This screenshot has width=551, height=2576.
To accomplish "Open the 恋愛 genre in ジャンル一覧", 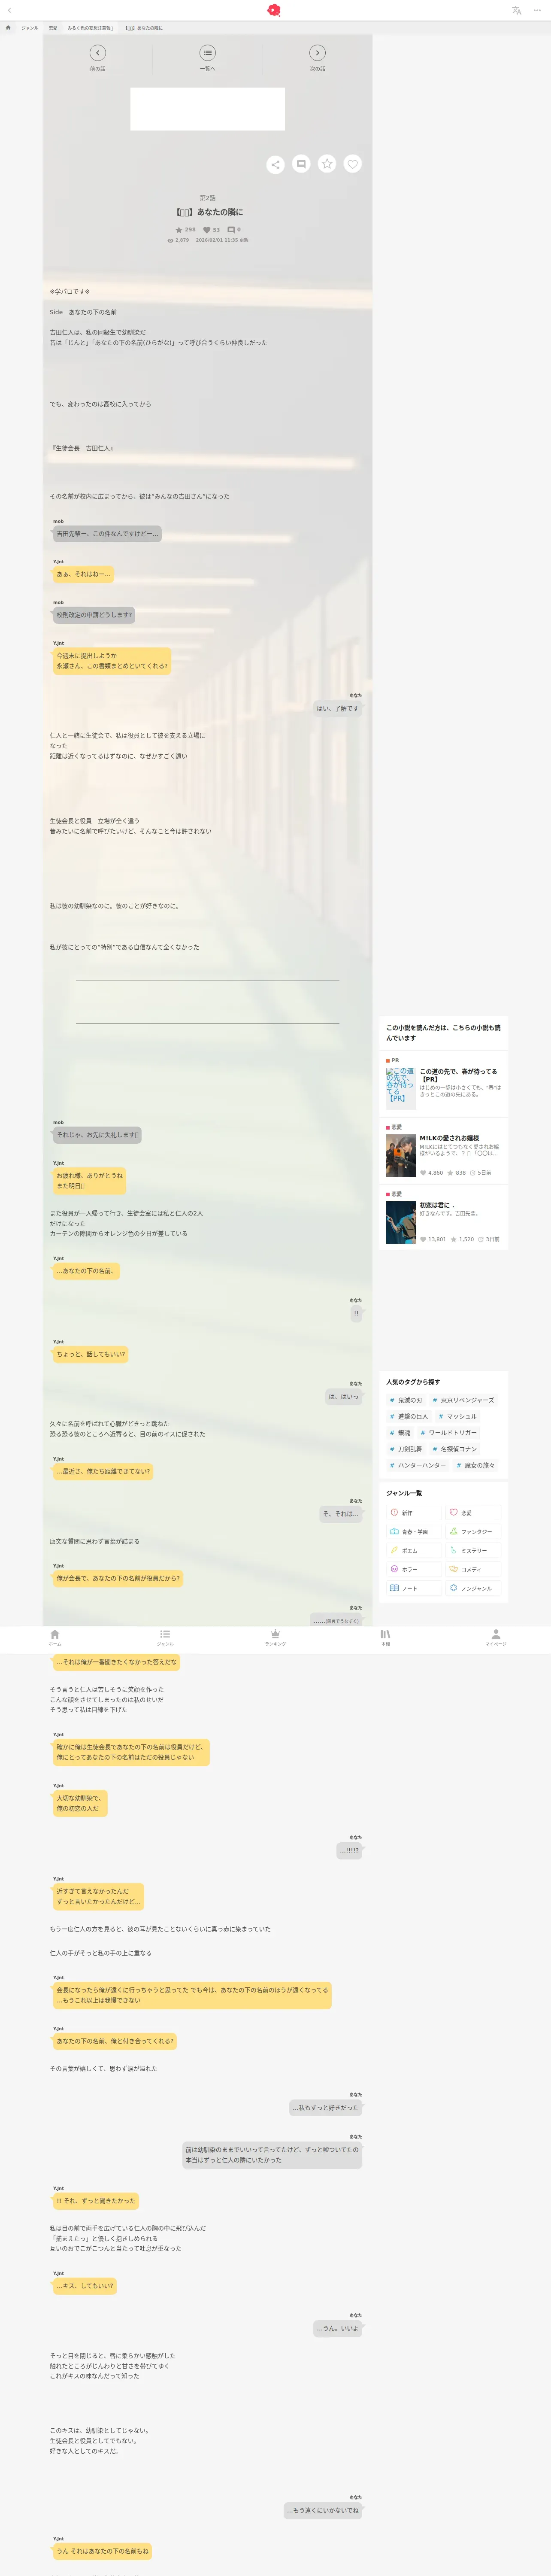I will point(473,1513).
